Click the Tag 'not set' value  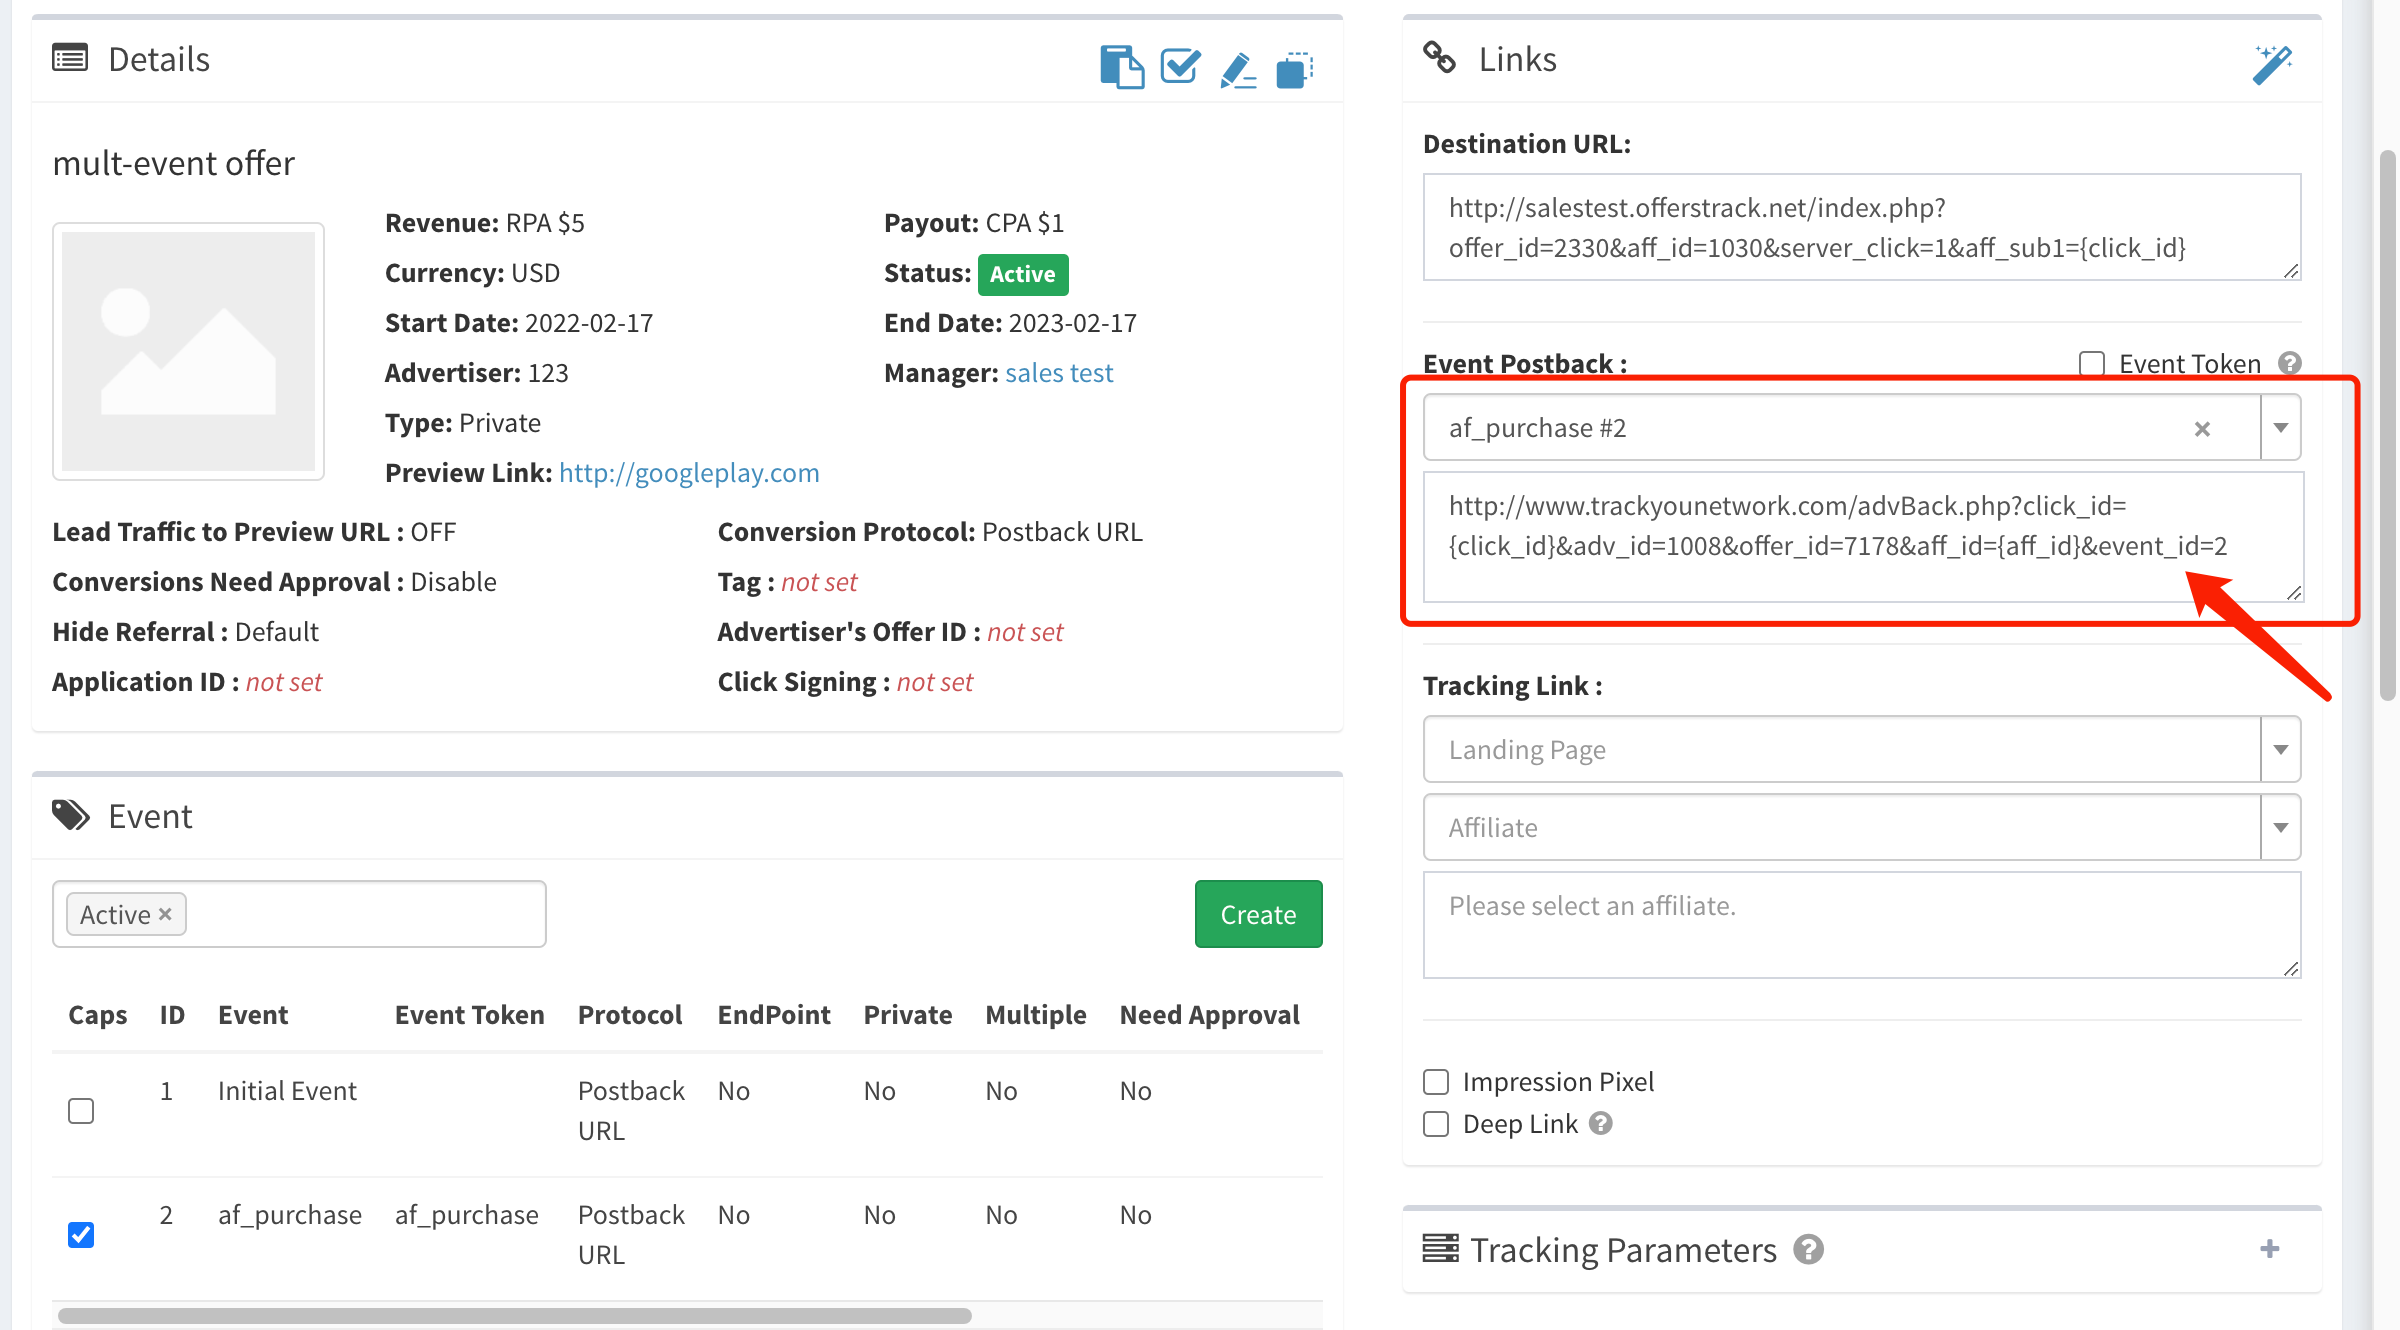point(819,582)
